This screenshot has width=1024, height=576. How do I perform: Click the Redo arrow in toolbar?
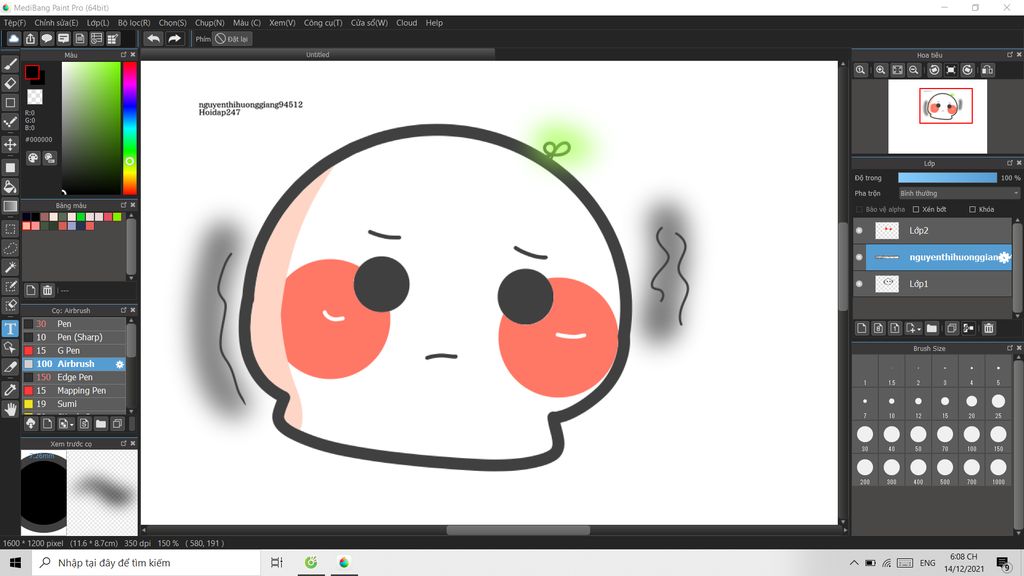click(174, 39)
